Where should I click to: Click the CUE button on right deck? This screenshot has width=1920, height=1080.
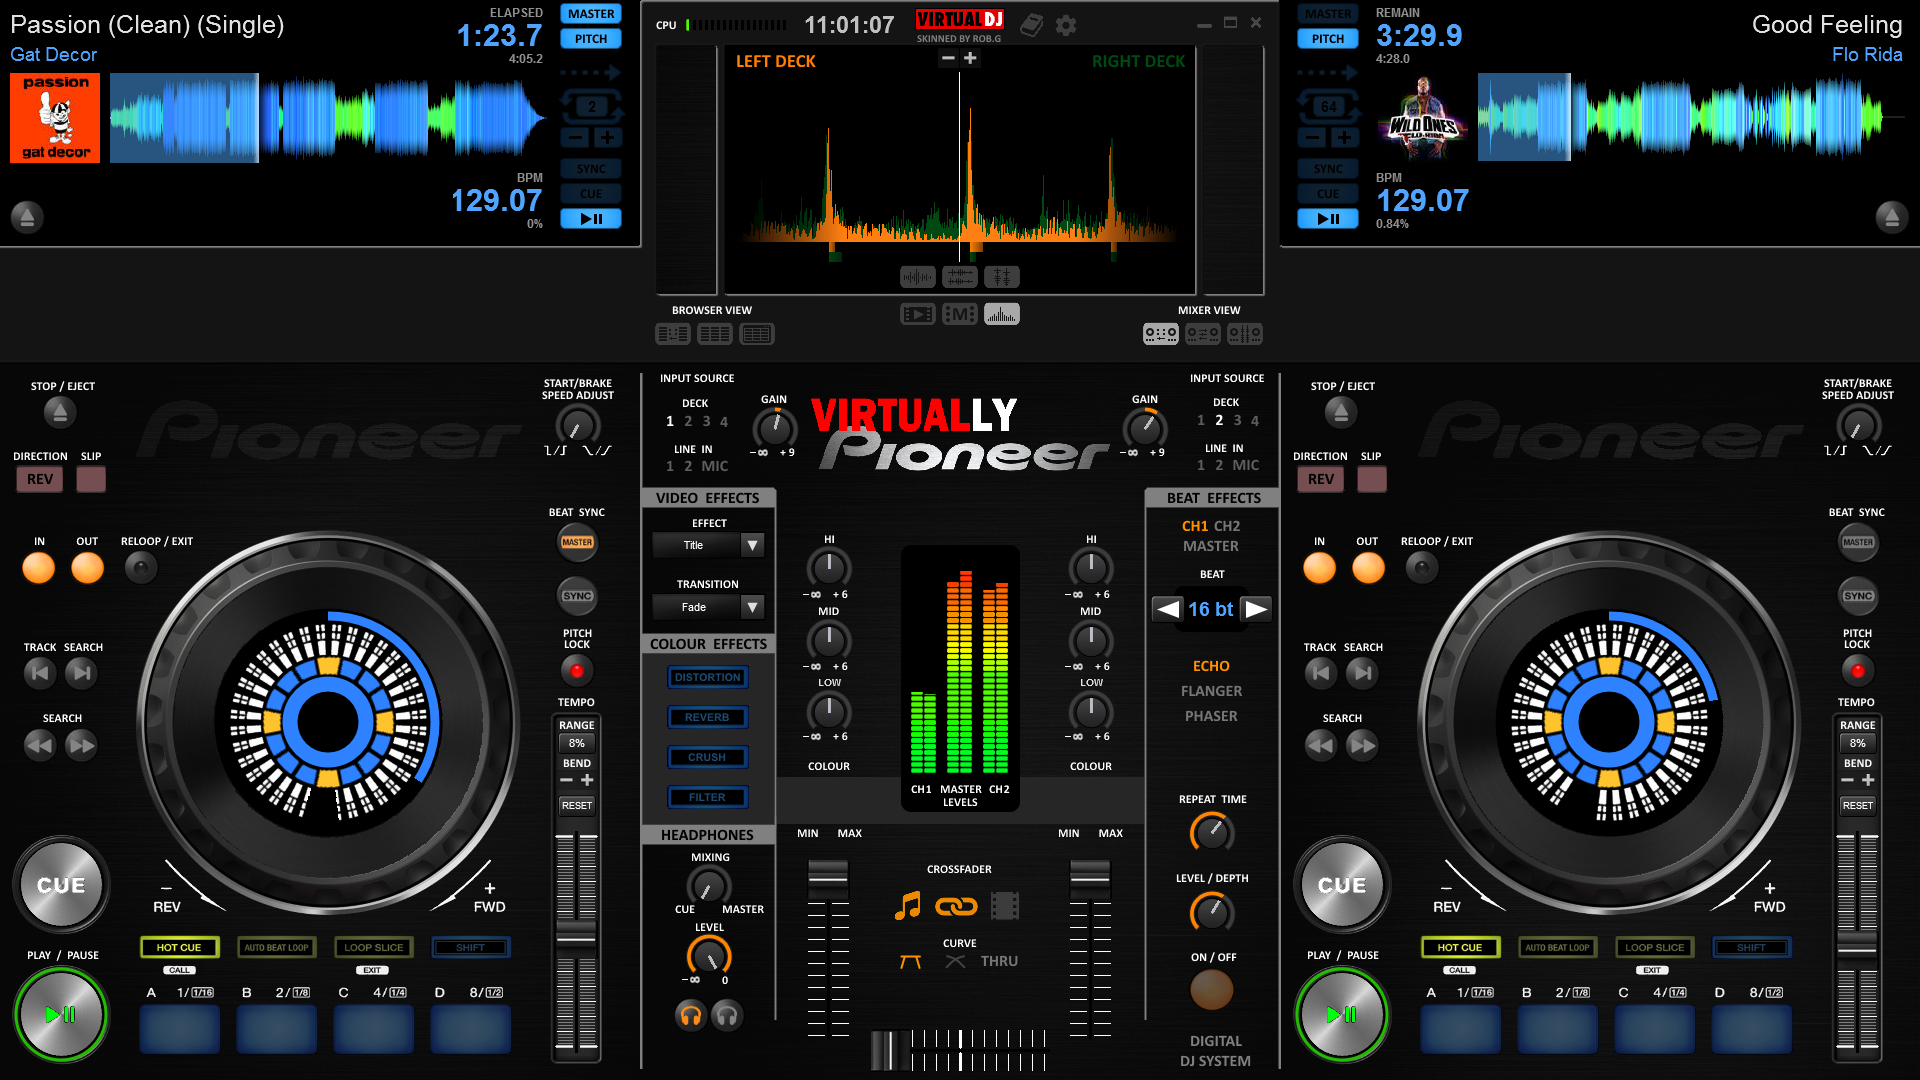click(x=1344, y=884)
